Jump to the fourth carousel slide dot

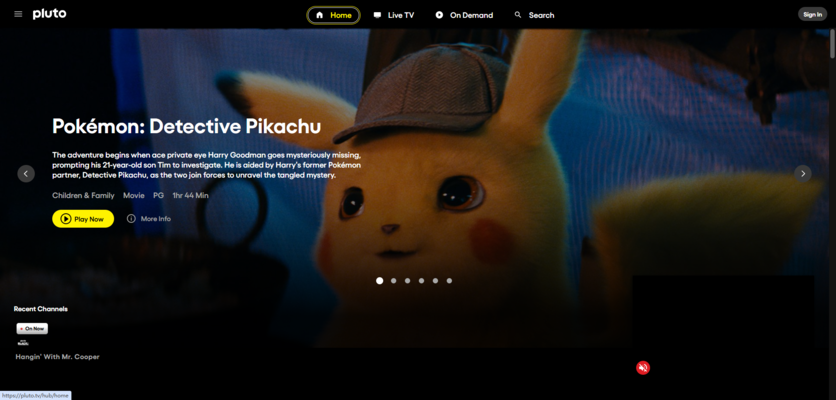click(421, 281)
